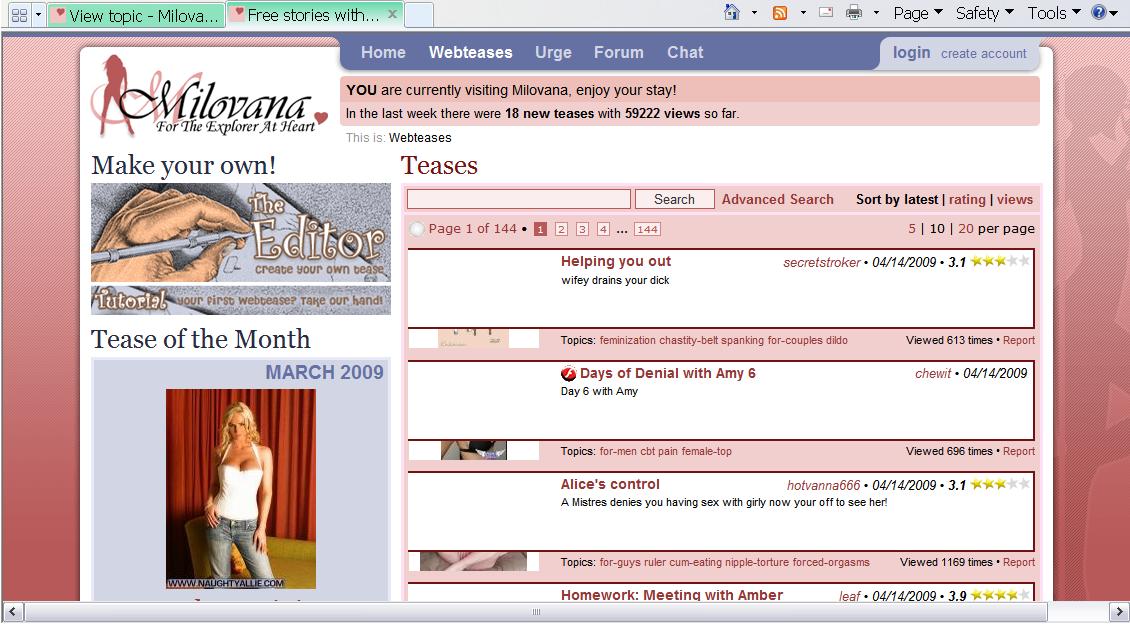Open the 'ruler' topic tag
The height and width of the screenshot is (624, 1130).
655,563
